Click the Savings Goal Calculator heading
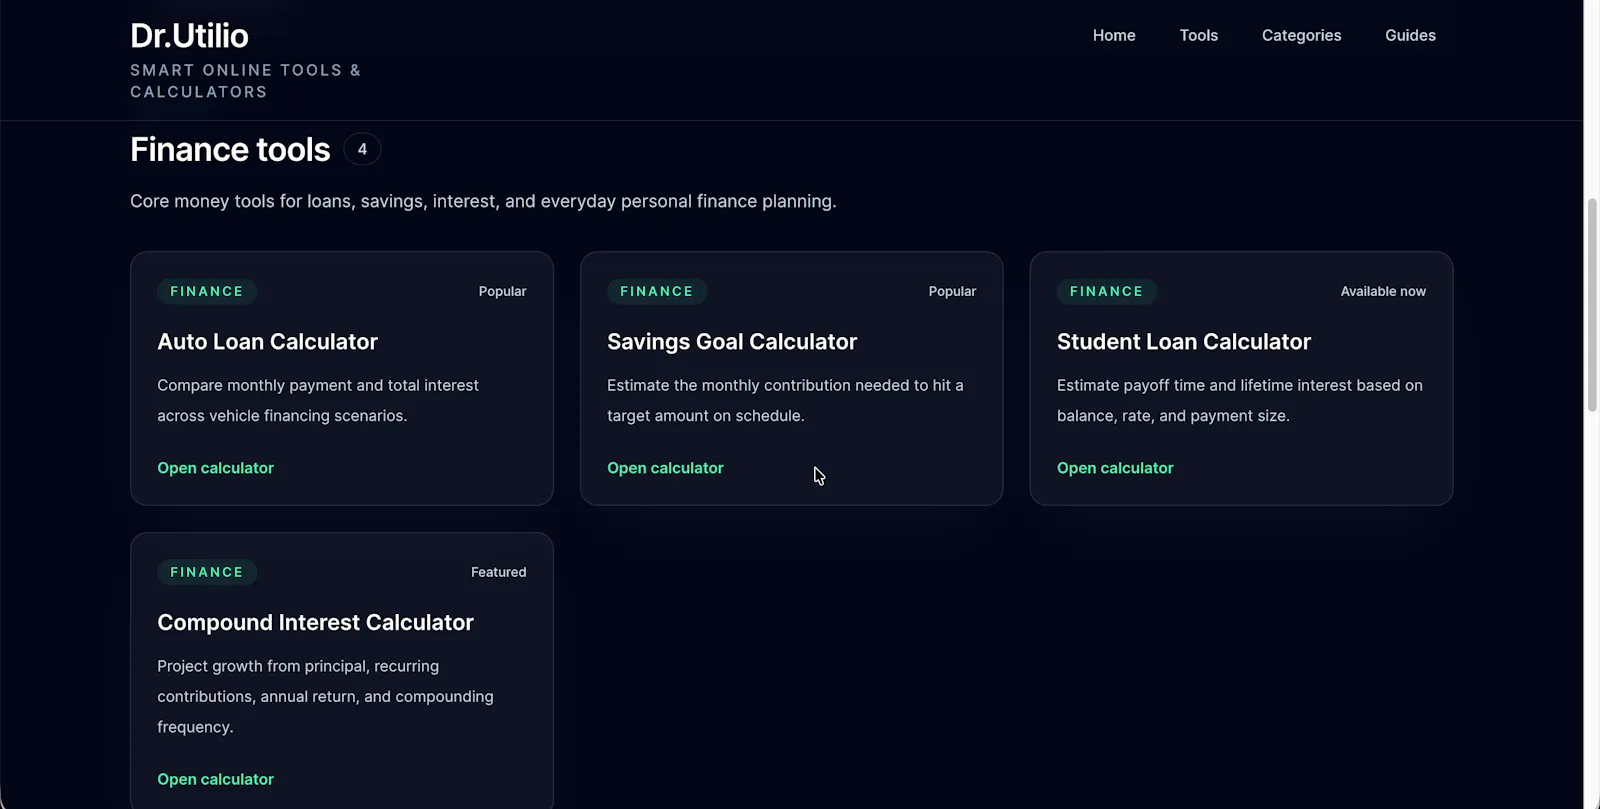 pos(732,342)
